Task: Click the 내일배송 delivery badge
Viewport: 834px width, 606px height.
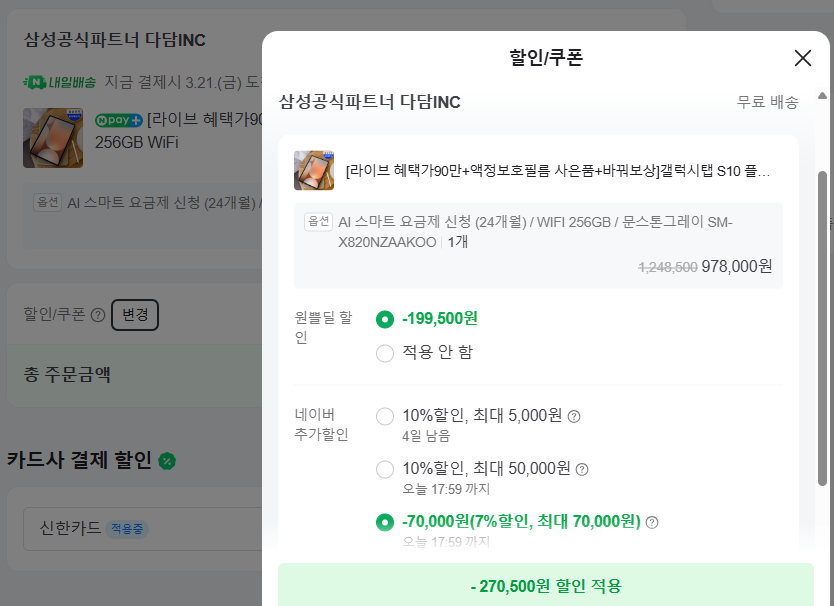Action: click(x=60, y=80)
